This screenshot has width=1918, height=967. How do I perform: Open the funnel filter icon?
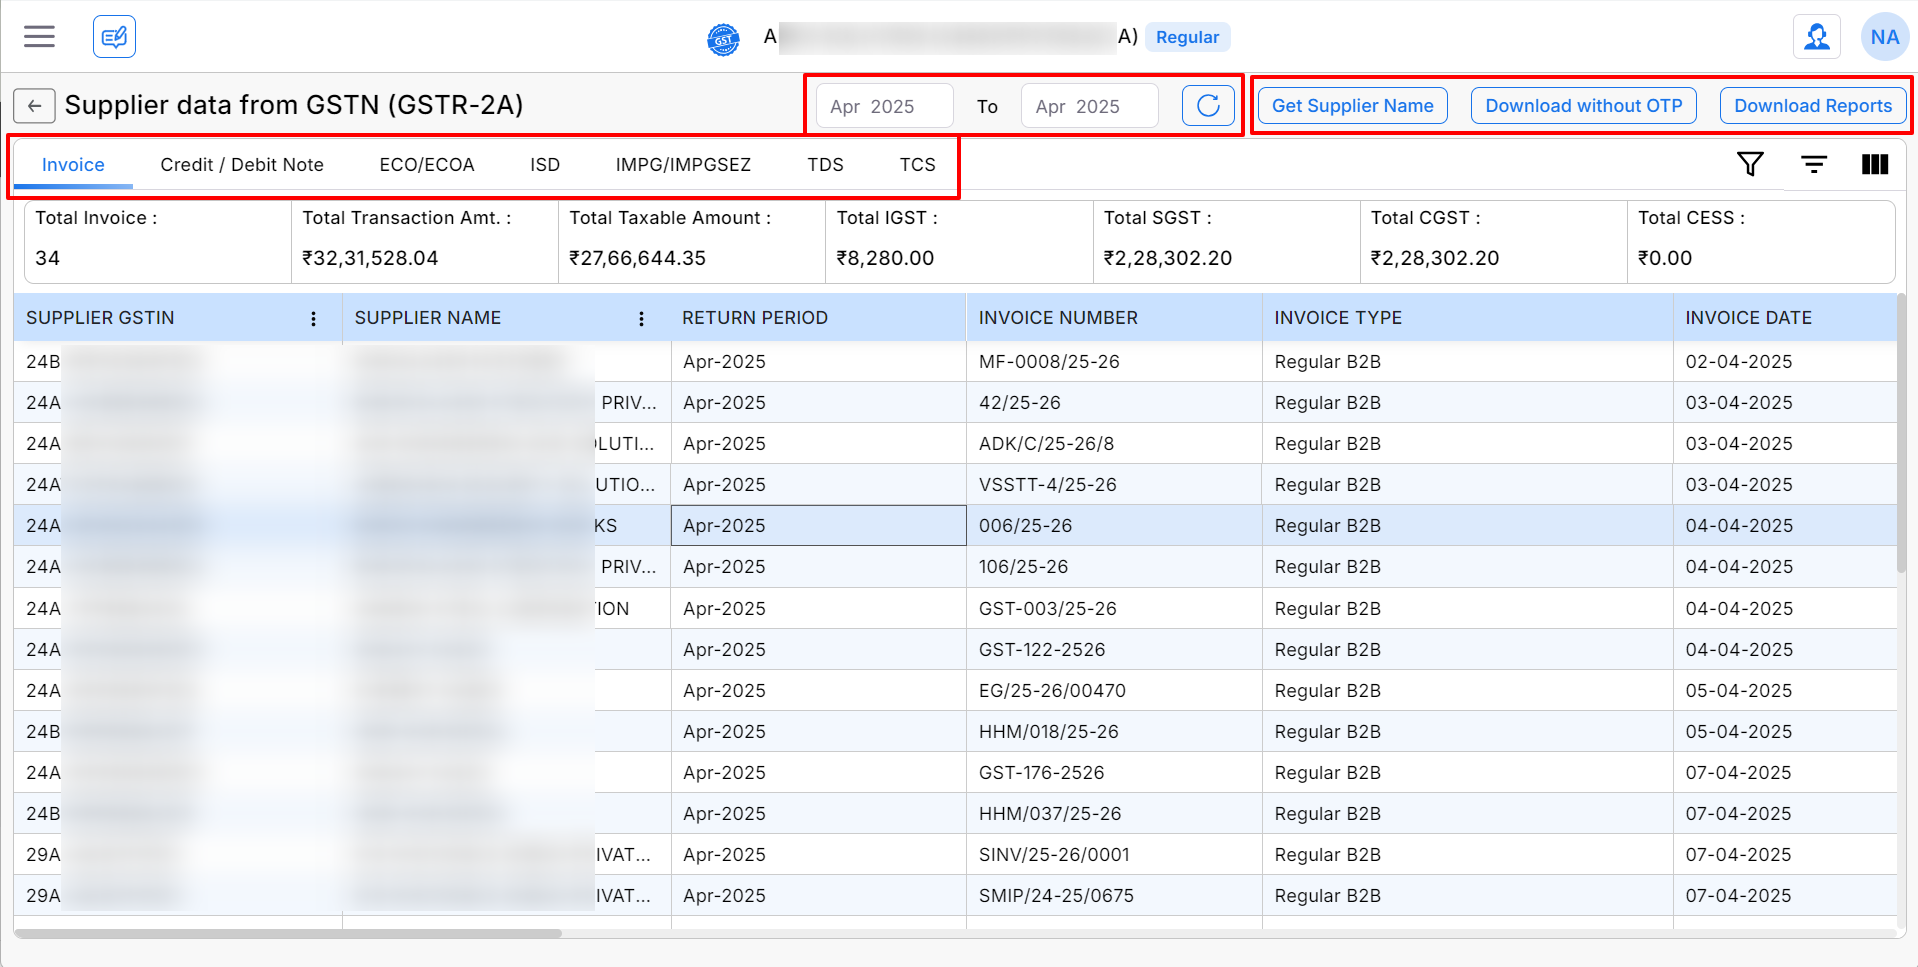pyautogui.click(x=1750, y=164)
